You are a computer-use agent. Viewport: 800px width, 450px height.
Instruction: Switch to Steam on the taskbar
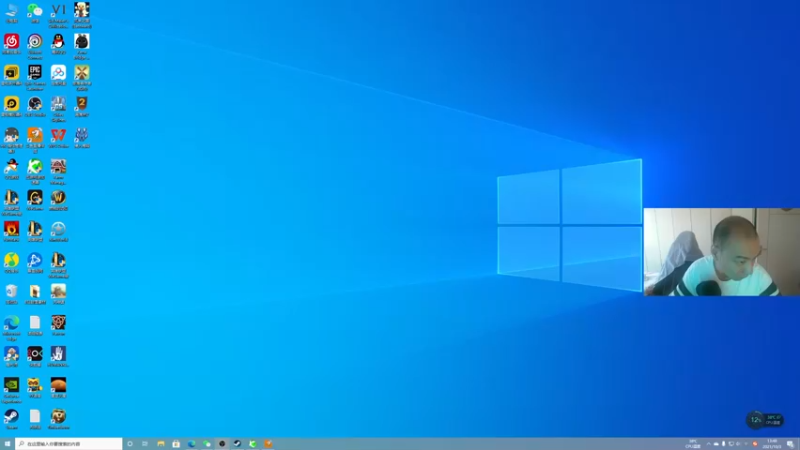237,444
